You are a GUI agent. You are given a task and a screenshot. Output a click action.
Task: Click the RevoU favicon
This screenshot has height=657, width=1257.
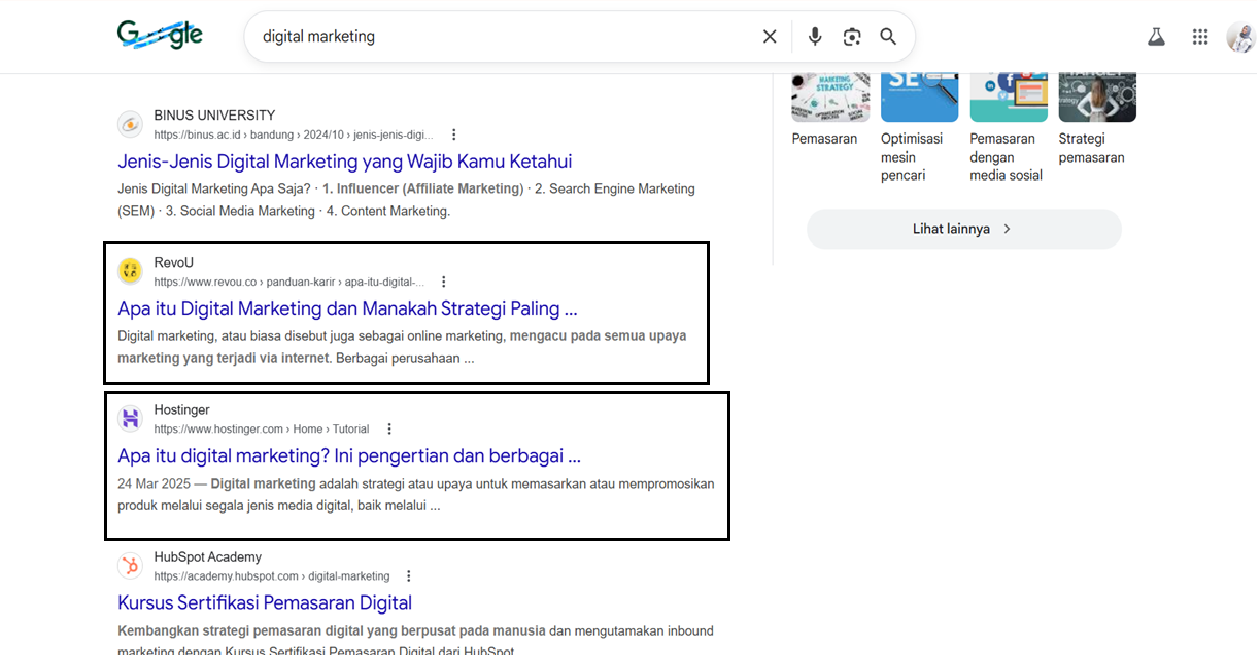click(130, 271)
